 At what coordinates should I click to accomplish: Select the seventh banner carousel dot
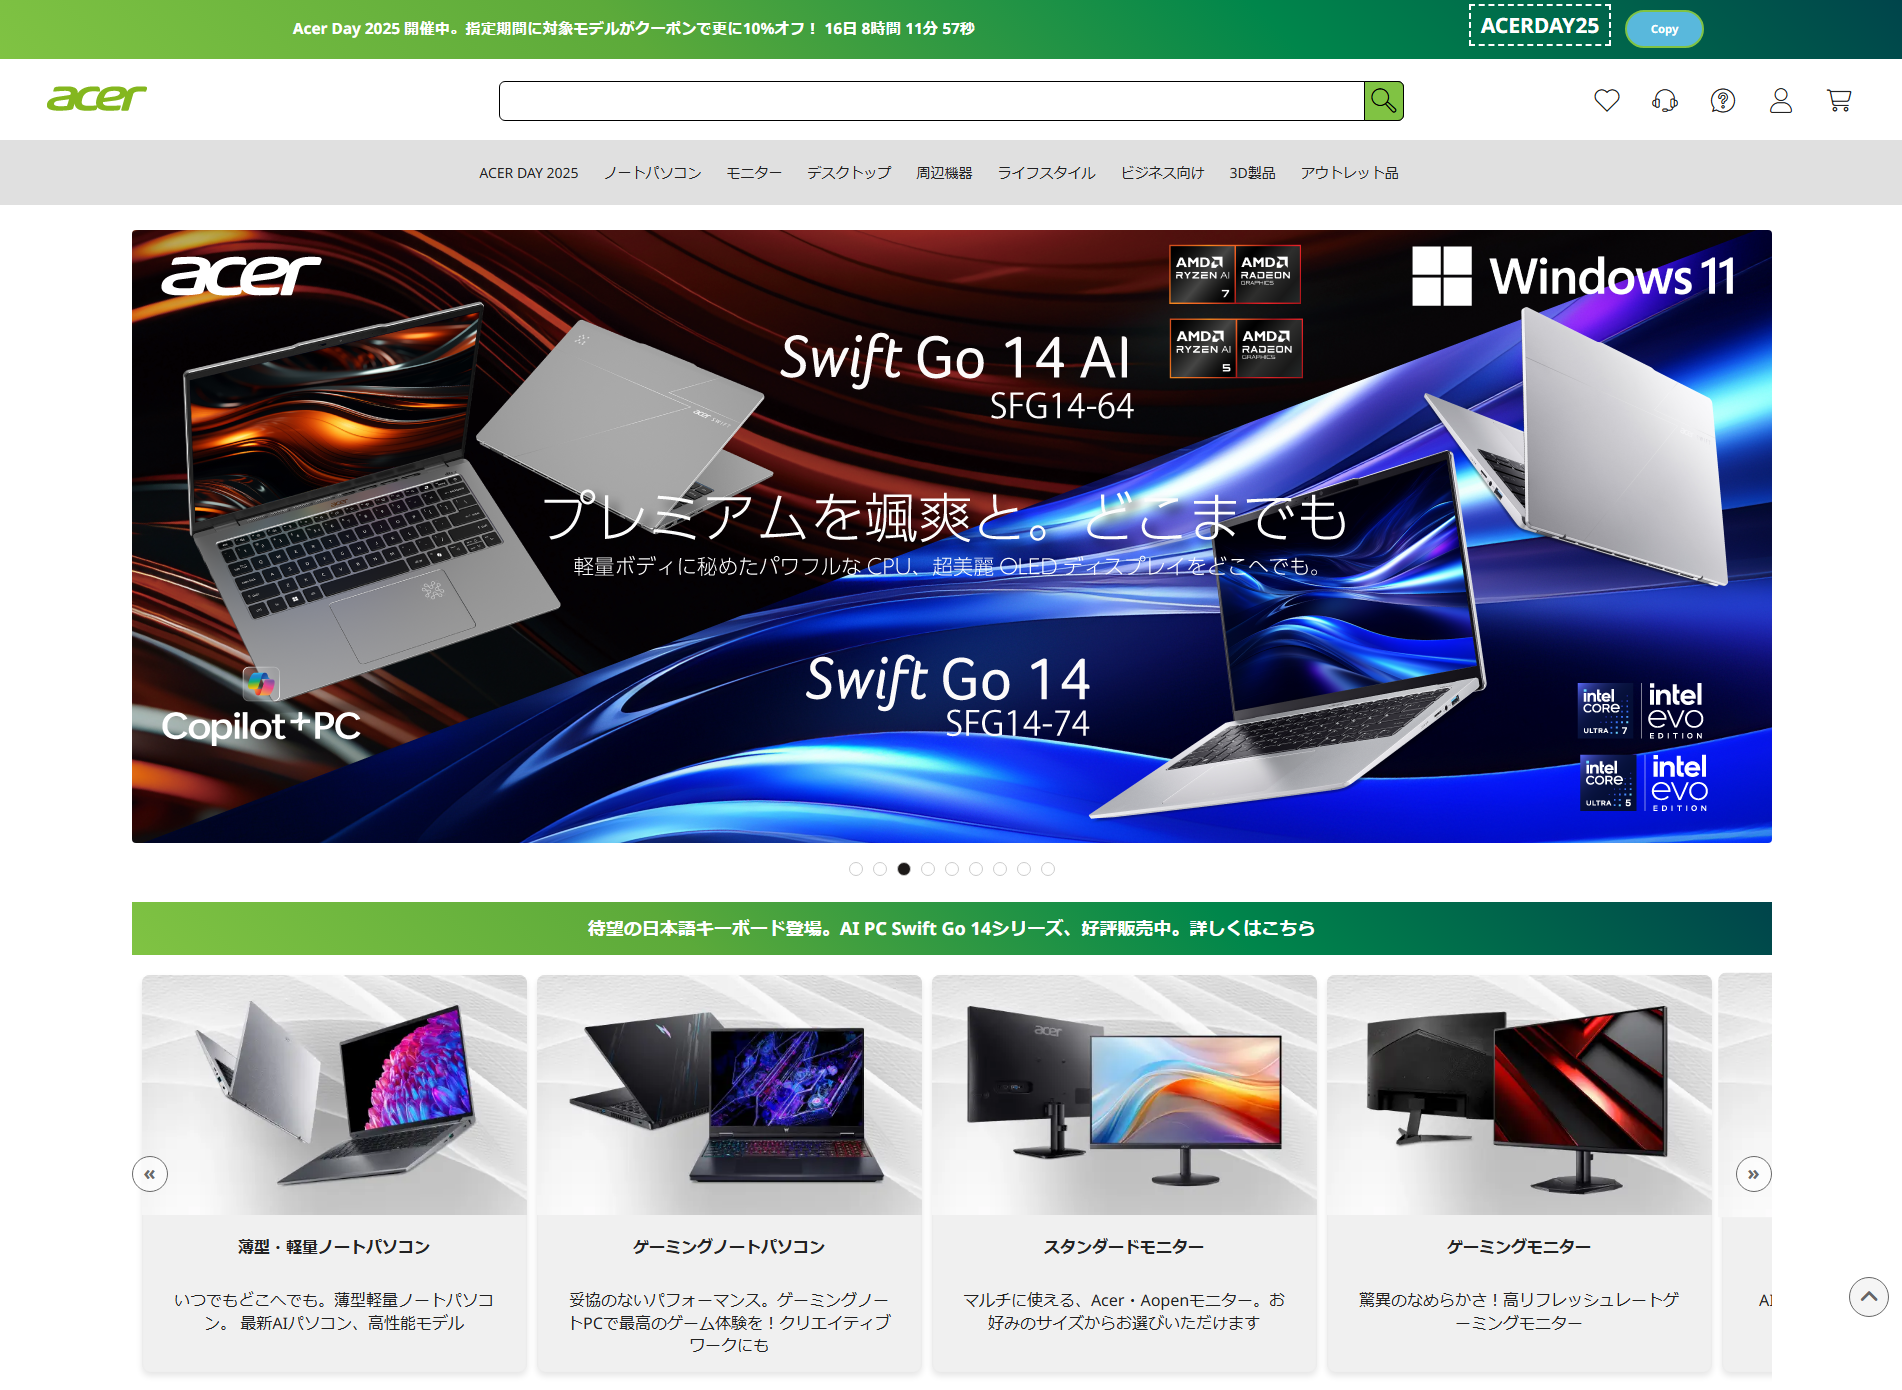[1000, 869]
